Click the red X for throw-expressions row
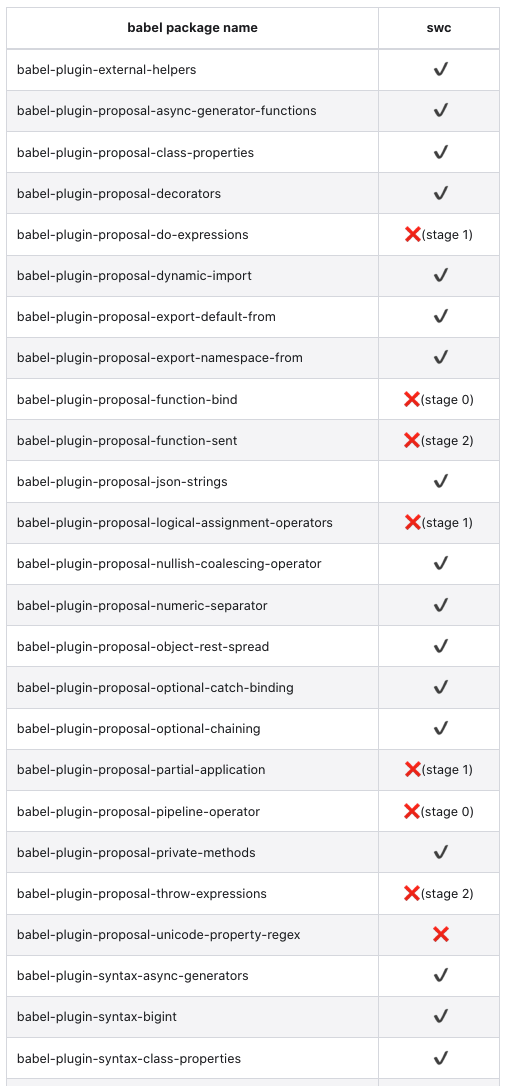This screenshot has height=1086, width=507. (x=412, y=893)
